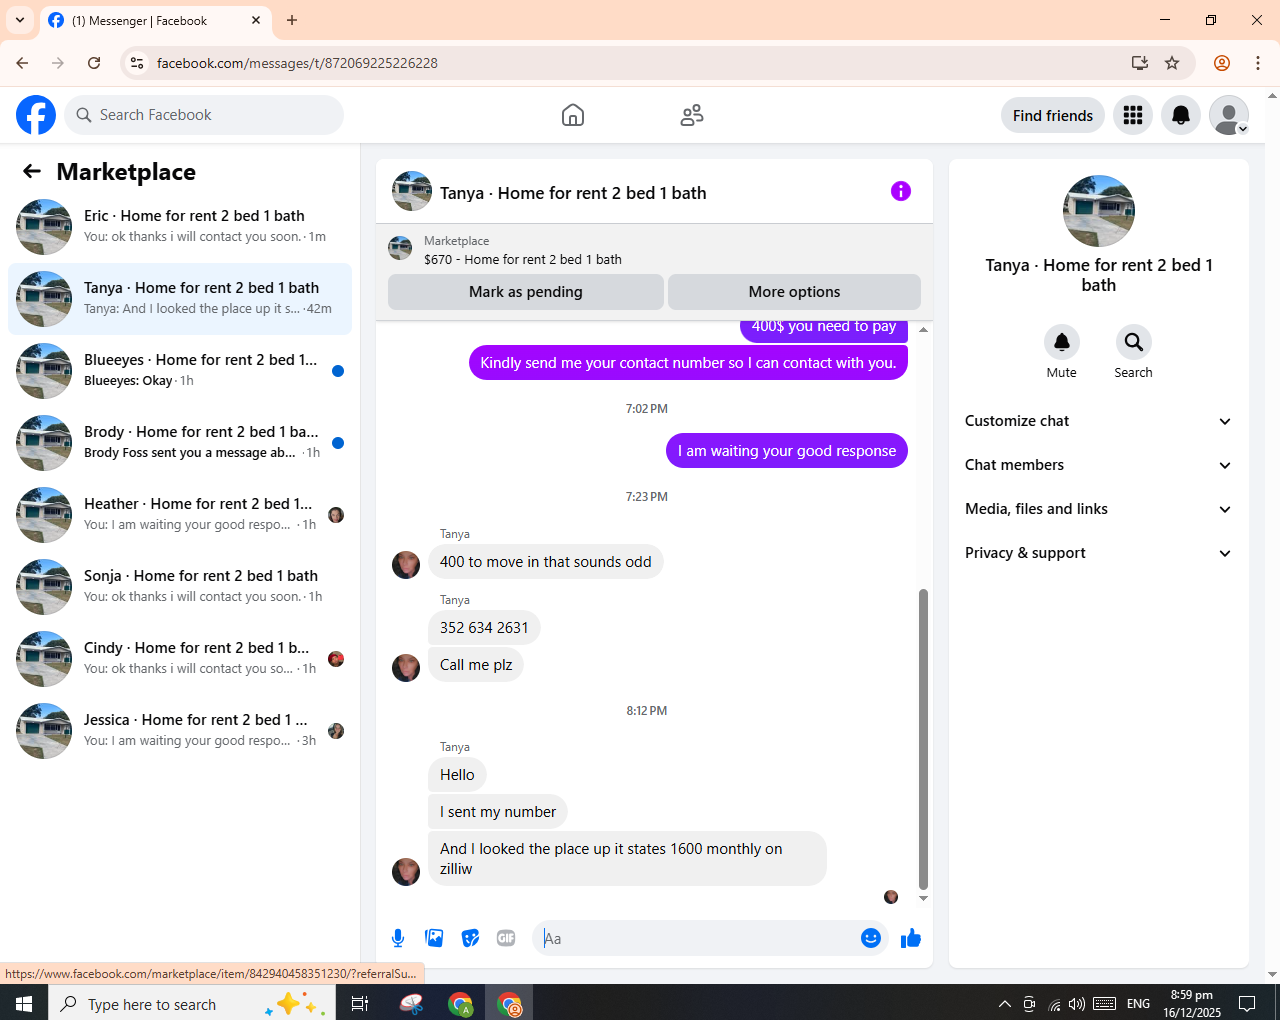Screen dimensions: 1280x1020
Task: Open Cindy's Home for rent conversation
Action: tap(180, 659)
